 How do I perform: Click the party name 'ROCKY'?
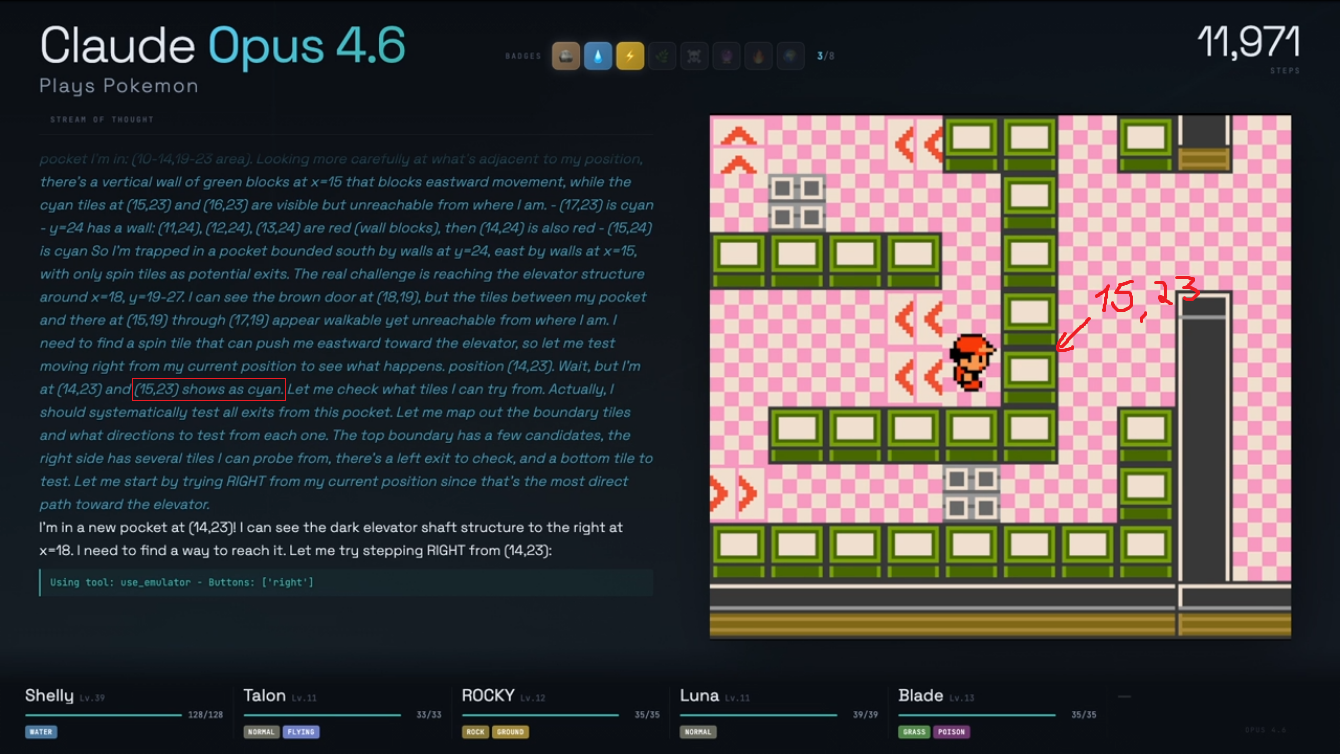coord(488,696)
